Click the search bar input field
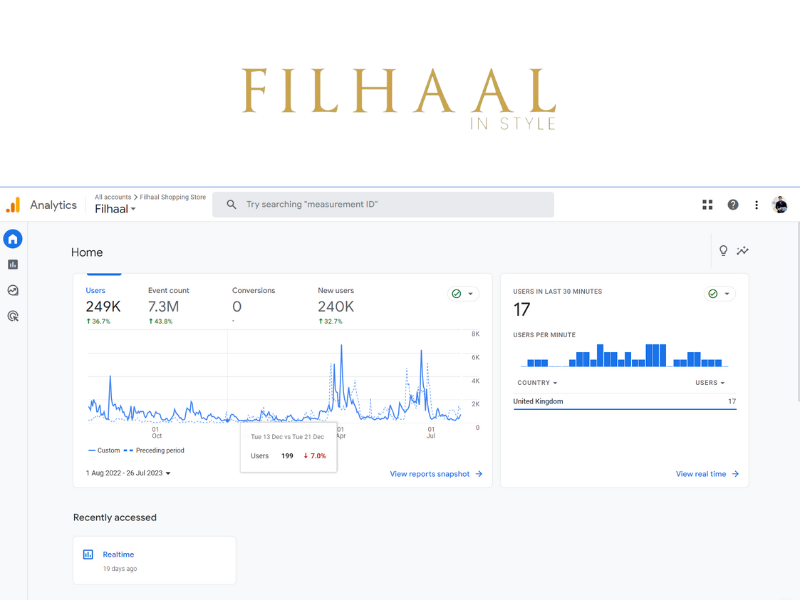 [383, 204]
